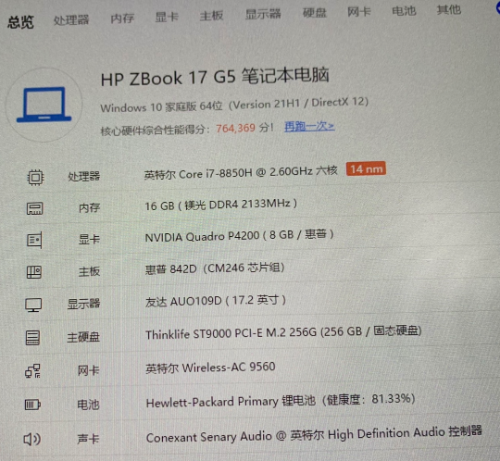
Task: Select the 惠普 842D CM246 chipset value
Action: pyautogui.click(x=215, y=268)
